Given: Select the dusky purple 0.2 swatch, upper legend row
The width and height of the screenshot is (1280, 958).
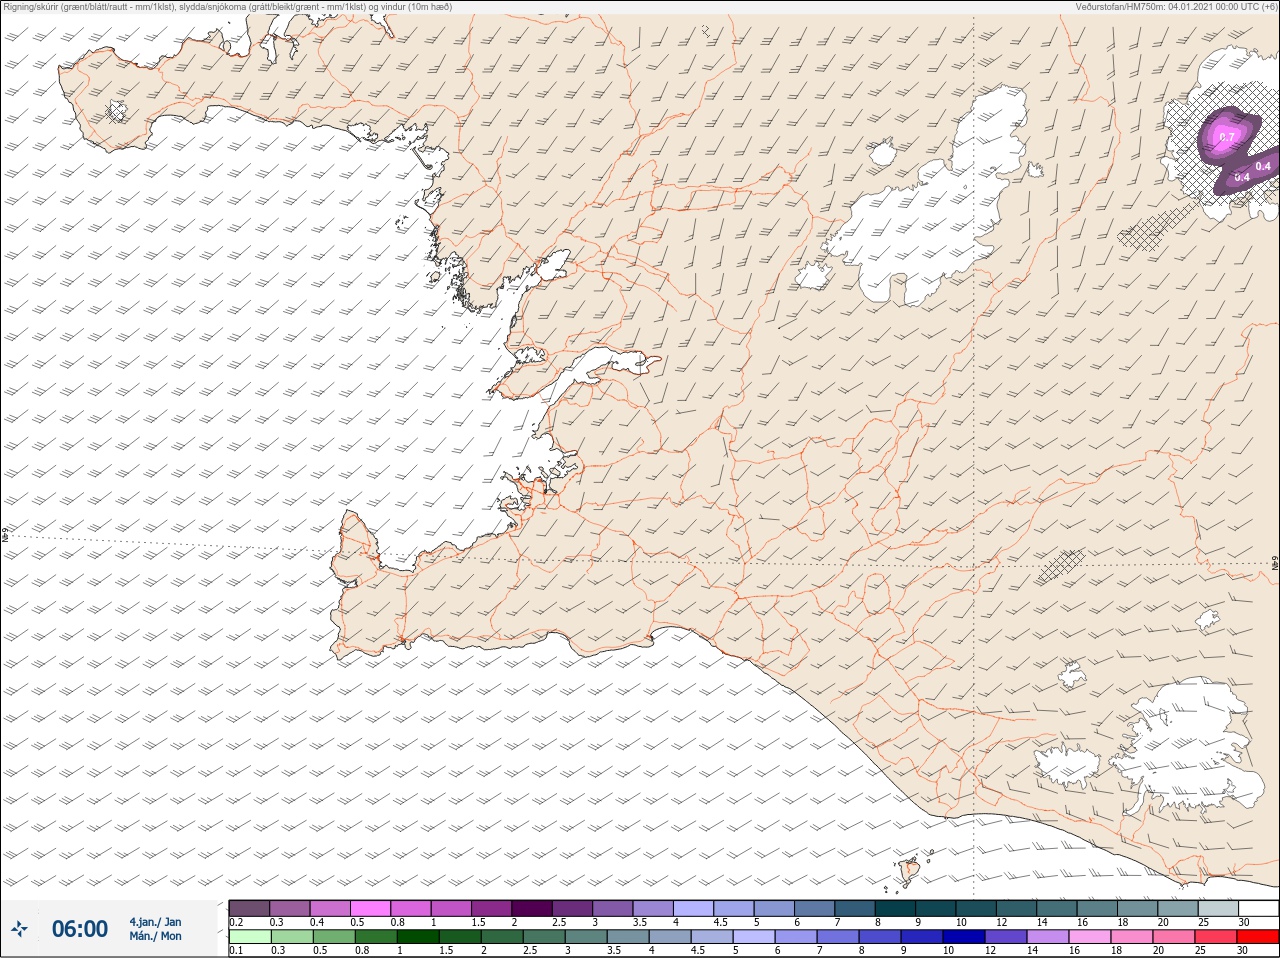Looking at the screenshot, I should [x=249, y=908].
